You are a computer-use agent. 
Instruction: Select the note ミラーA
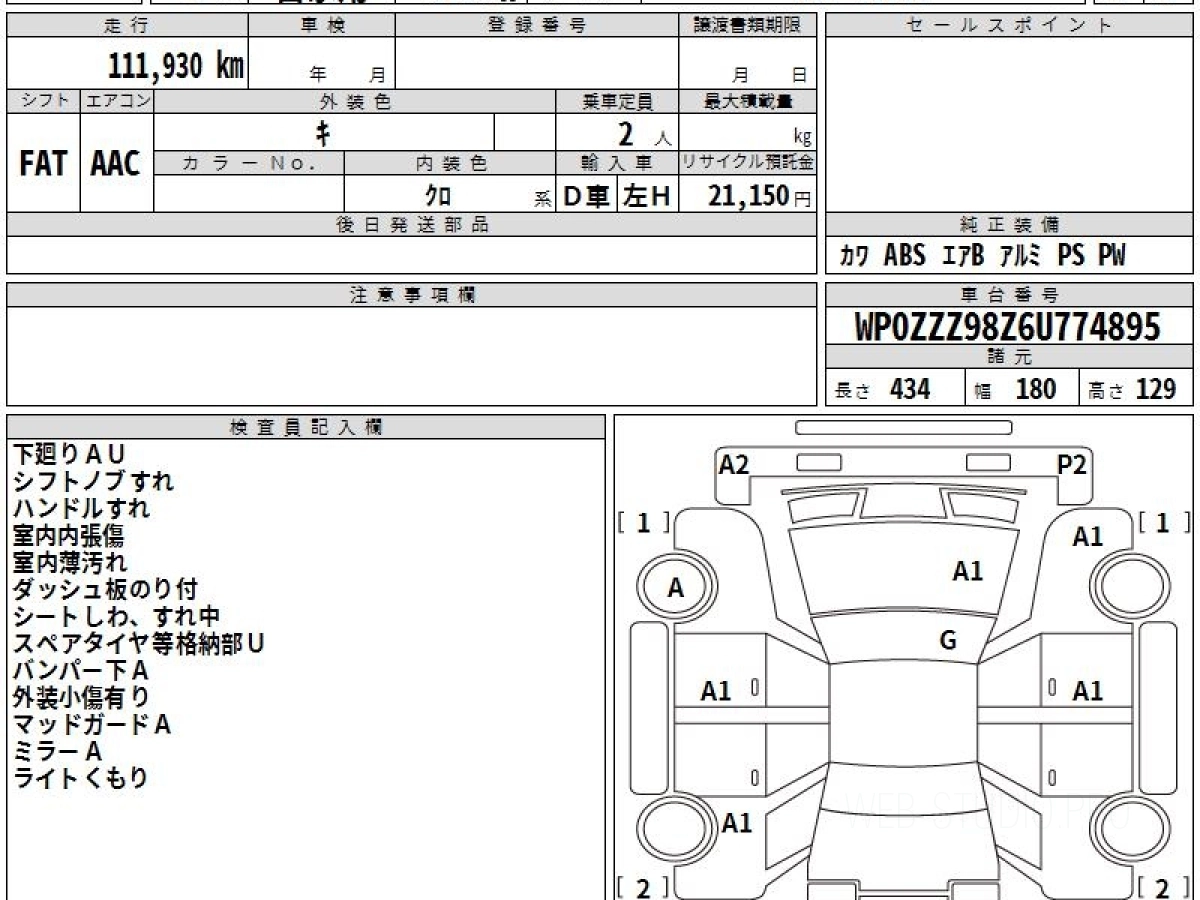58,751
